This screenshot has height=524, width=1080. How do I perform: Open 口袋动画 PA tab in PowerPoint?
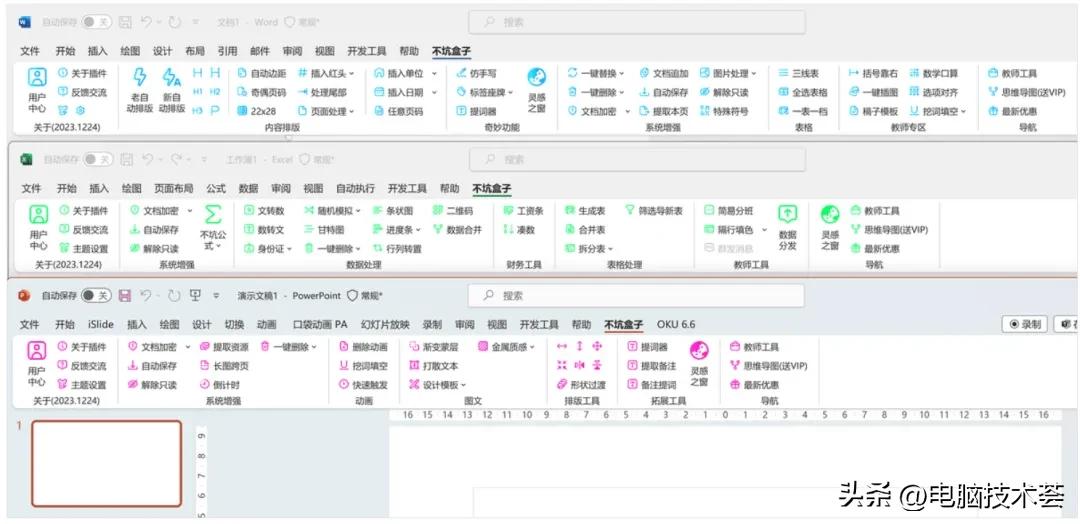320,324
